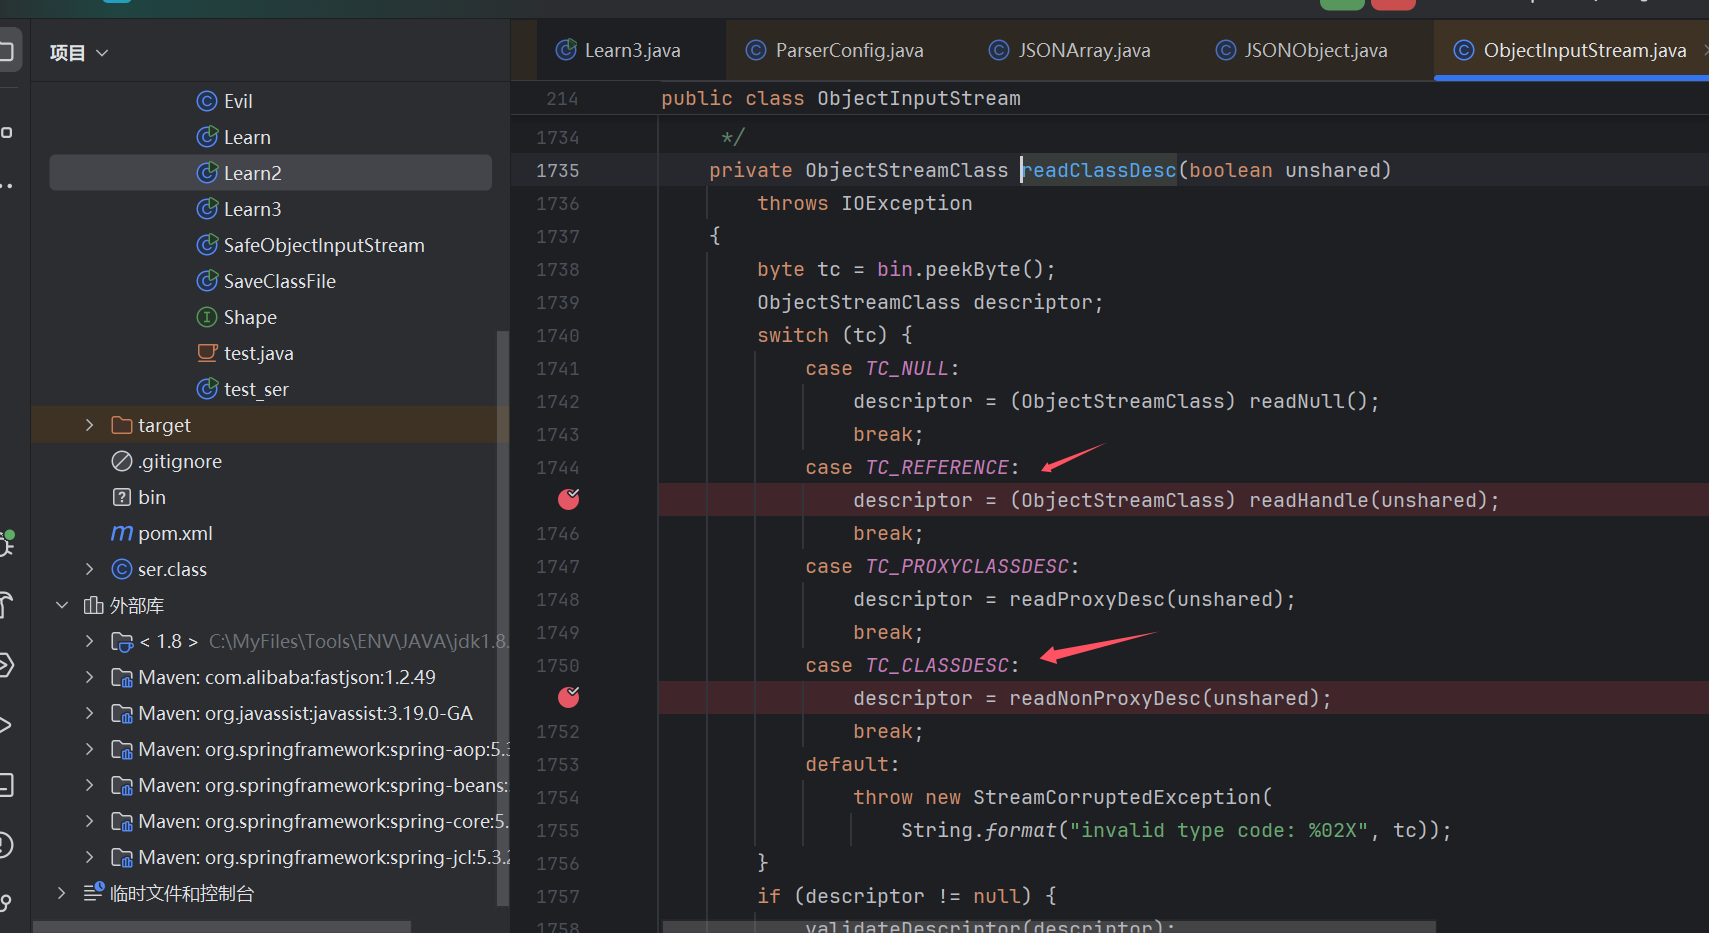Select Learn2 in the project tree

tap(270, 173)
